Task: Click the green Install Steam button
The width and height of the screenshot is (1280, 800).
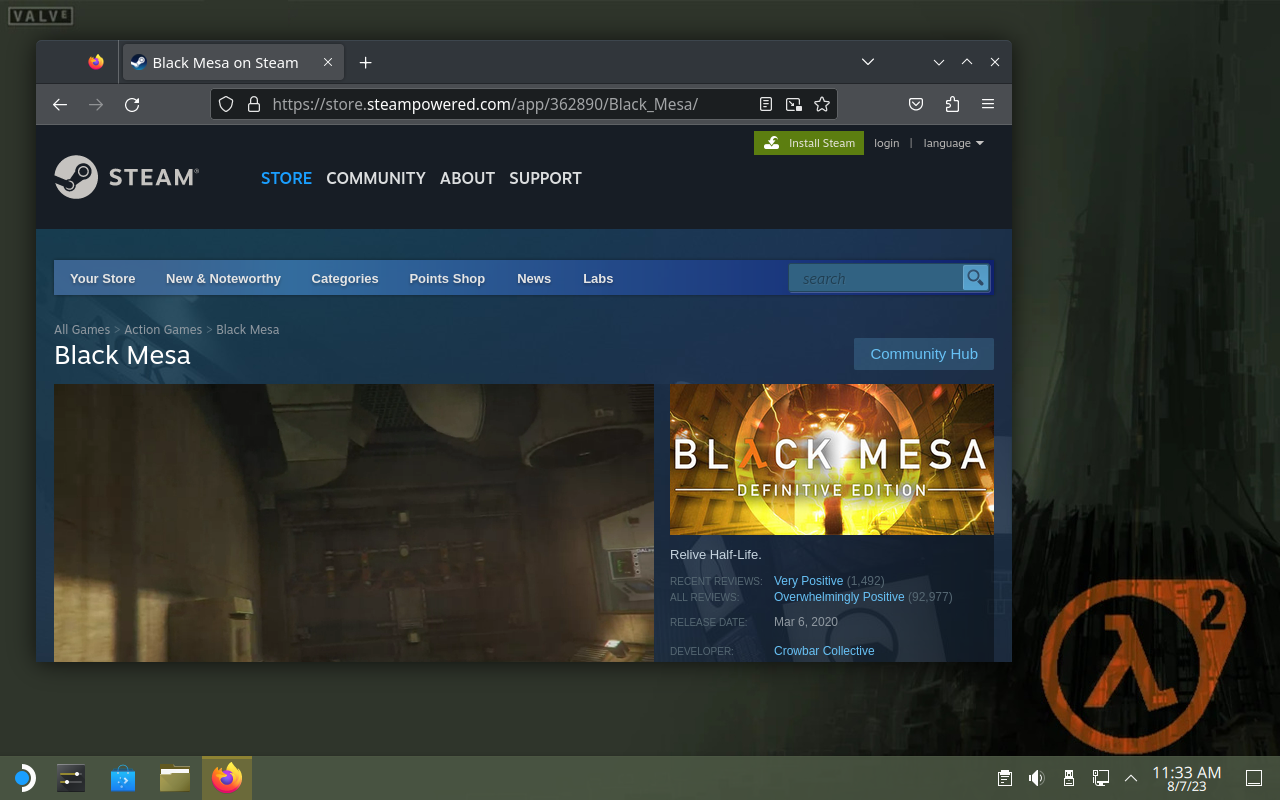Action: tap(809, 143)
